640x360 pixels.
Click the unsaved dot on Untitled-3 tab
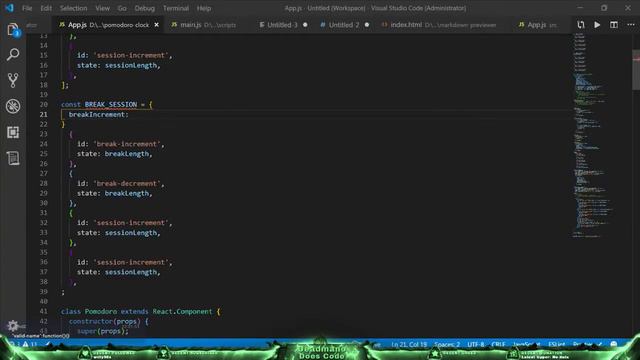pyautogui.click(x=305, y=25)
